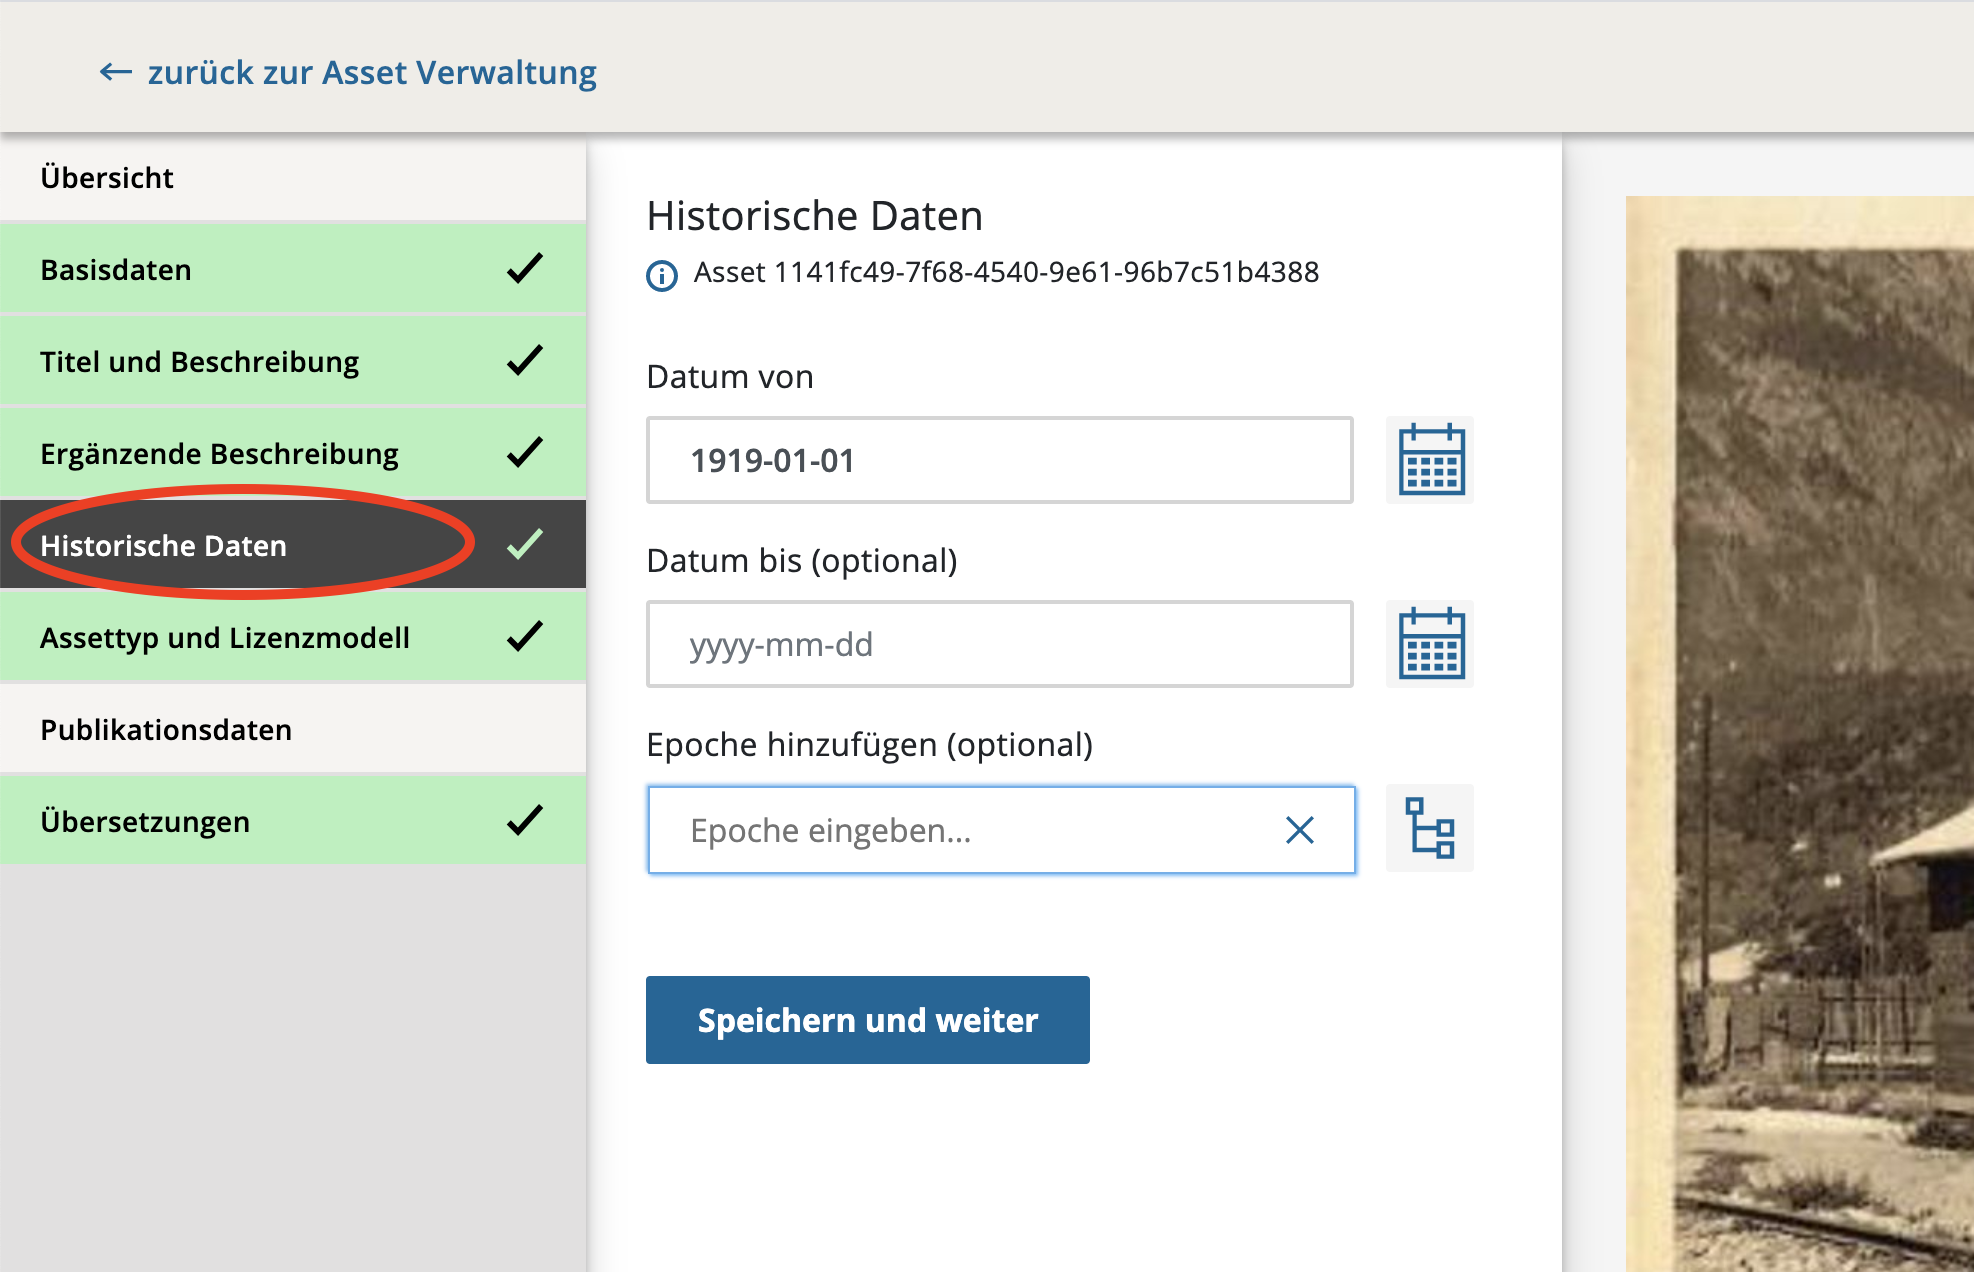
Task: Click the Datum bis (optional) label
Action: pyautogui.click(x=802, y=561)
